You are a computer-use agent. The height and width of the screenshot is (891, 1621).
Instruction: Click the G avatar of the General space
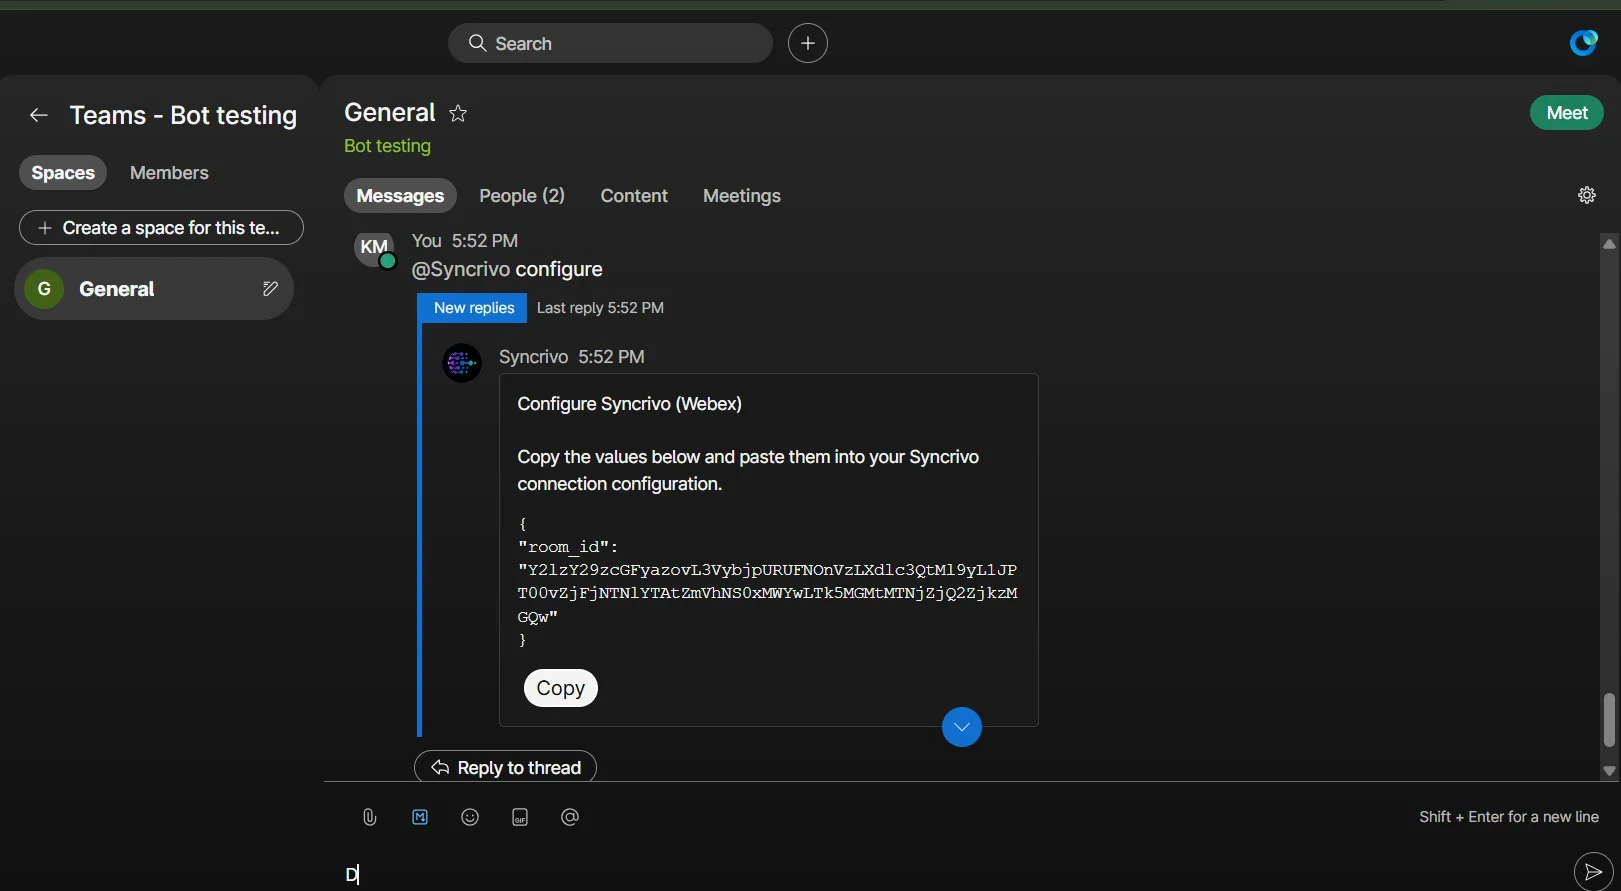pos(44,289)
